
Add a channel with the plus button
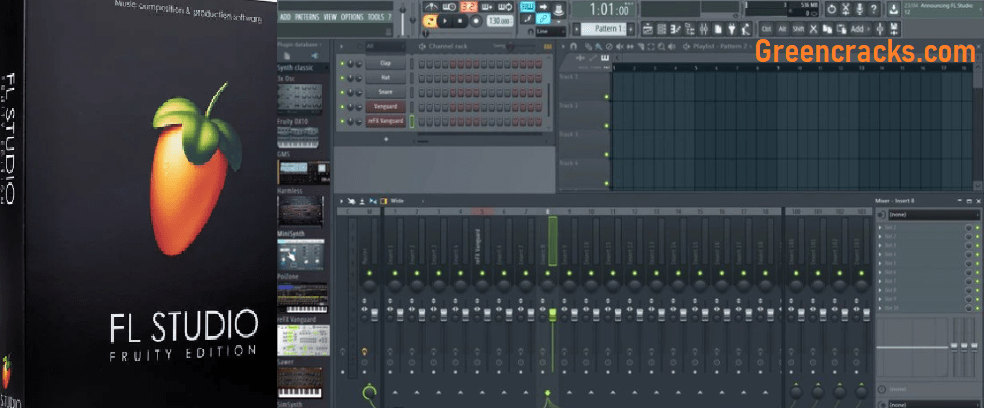pyautogui.click(x=386, y=139)
